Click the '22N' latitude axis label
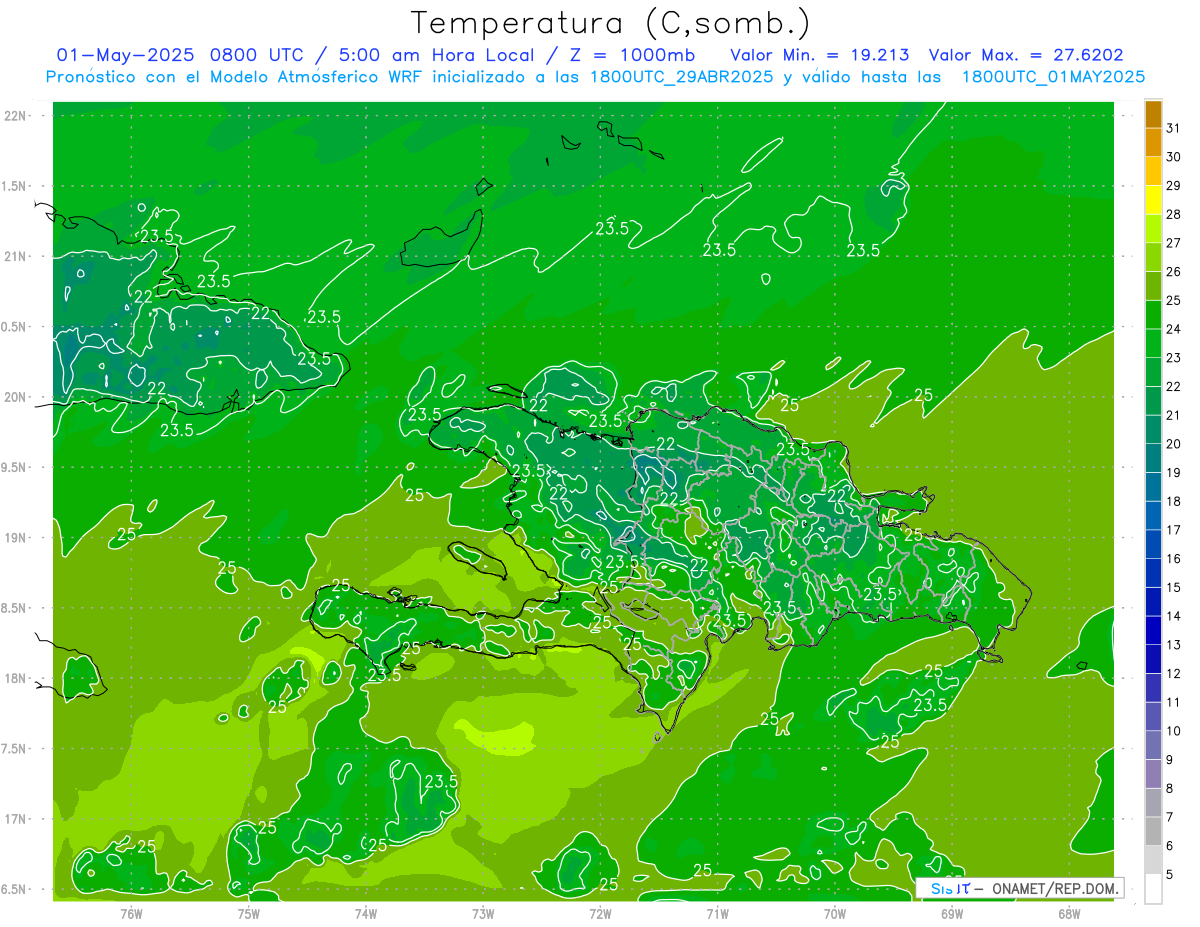 click(x=17, y=116)
